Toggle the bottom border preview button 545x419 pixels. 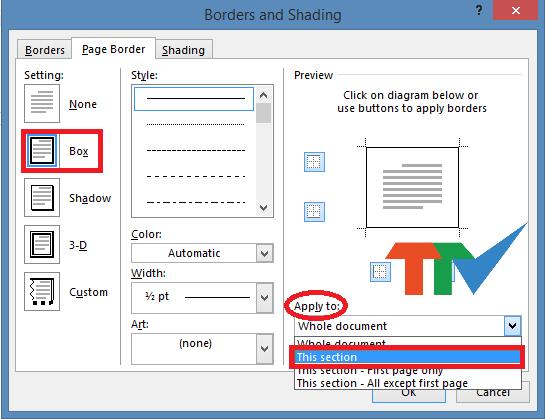315,212
